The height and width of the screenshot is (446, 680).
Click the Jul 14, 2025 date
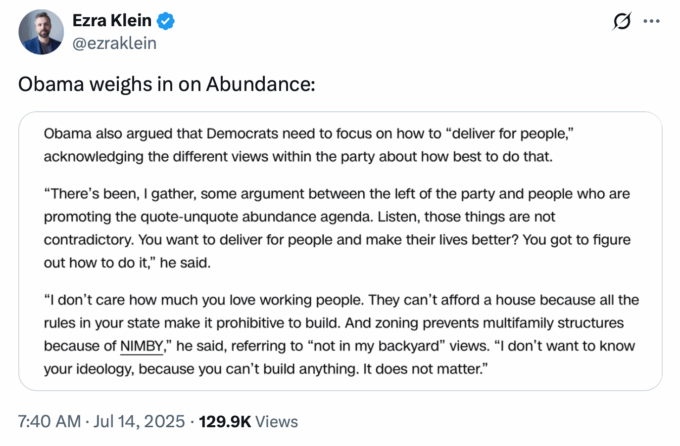(x=139, y=421)
